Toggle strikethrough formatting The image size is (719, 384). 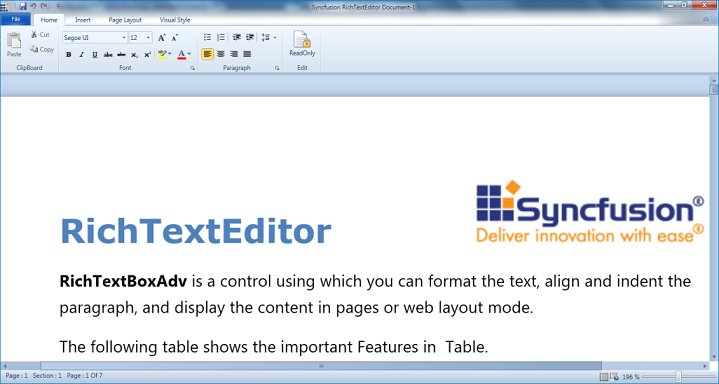click(108, 55)
